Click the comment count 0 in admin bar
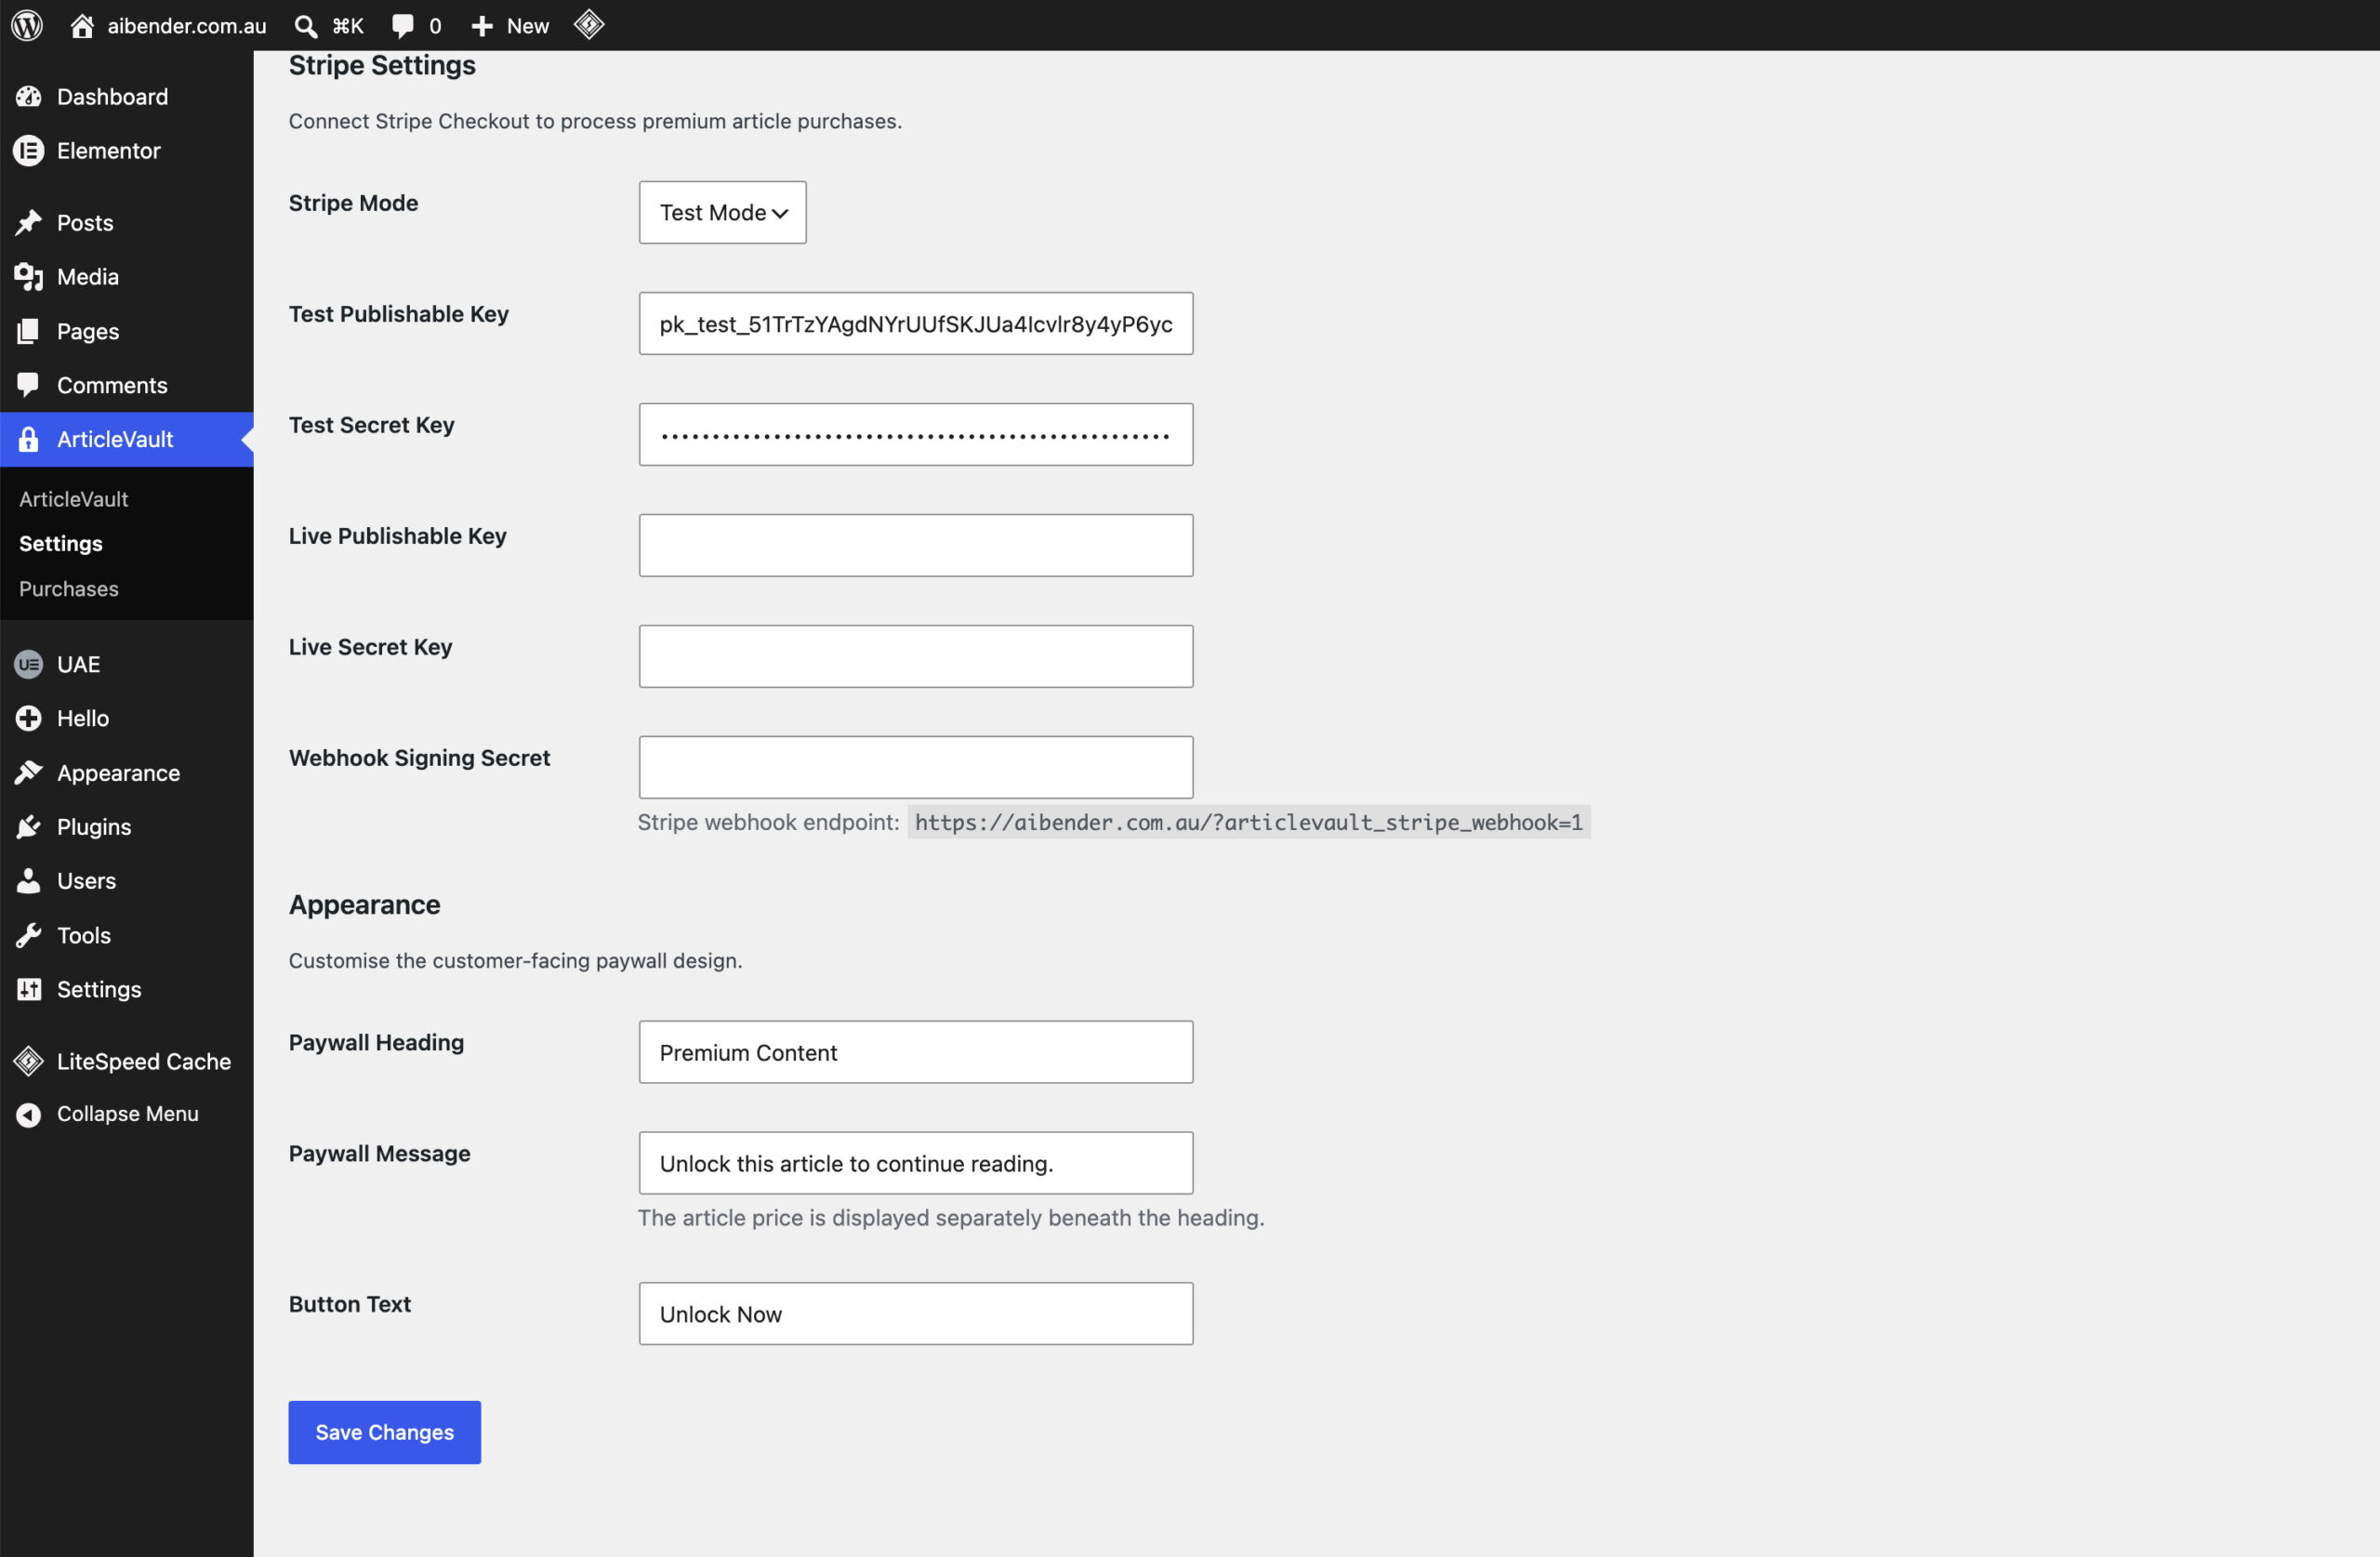This screenshot has width=2380, height=1557. point(435,26)
